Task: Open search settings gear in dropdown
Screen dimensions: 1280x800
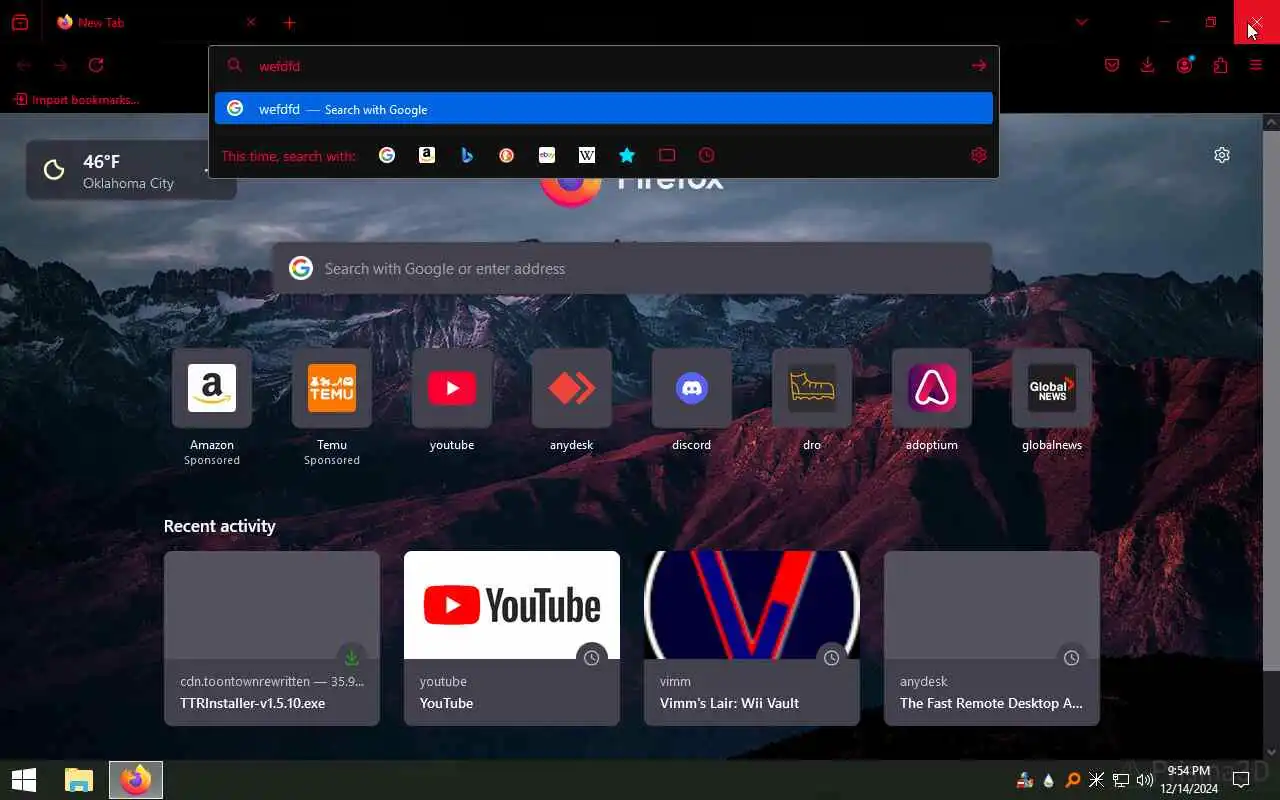Action: point(979,155)
